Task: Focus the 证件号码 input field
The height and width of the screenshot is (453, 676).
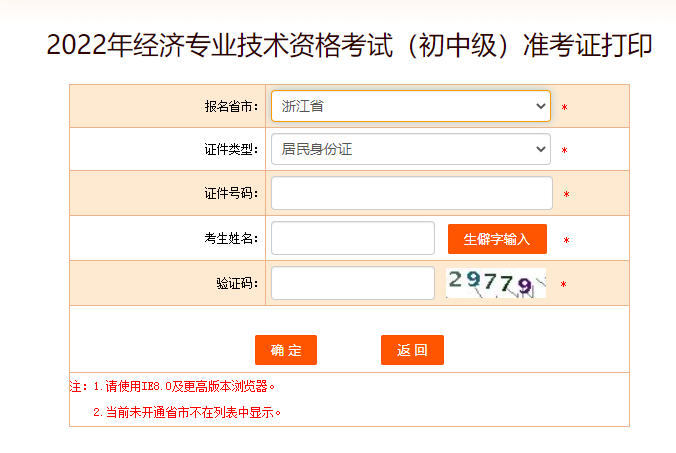Action: (x=411, y=193)
